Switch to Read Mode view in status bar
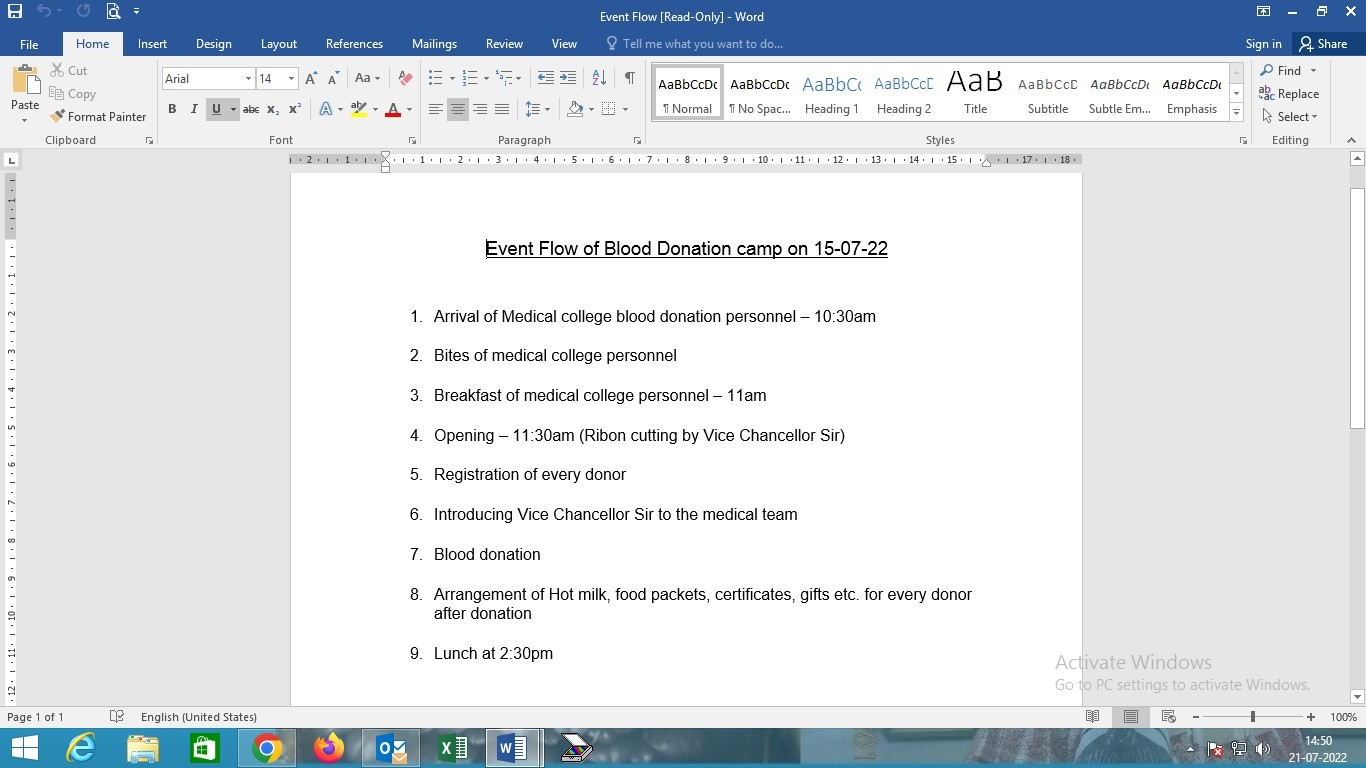This screenshot has height=768, width=1366. 1093,717
